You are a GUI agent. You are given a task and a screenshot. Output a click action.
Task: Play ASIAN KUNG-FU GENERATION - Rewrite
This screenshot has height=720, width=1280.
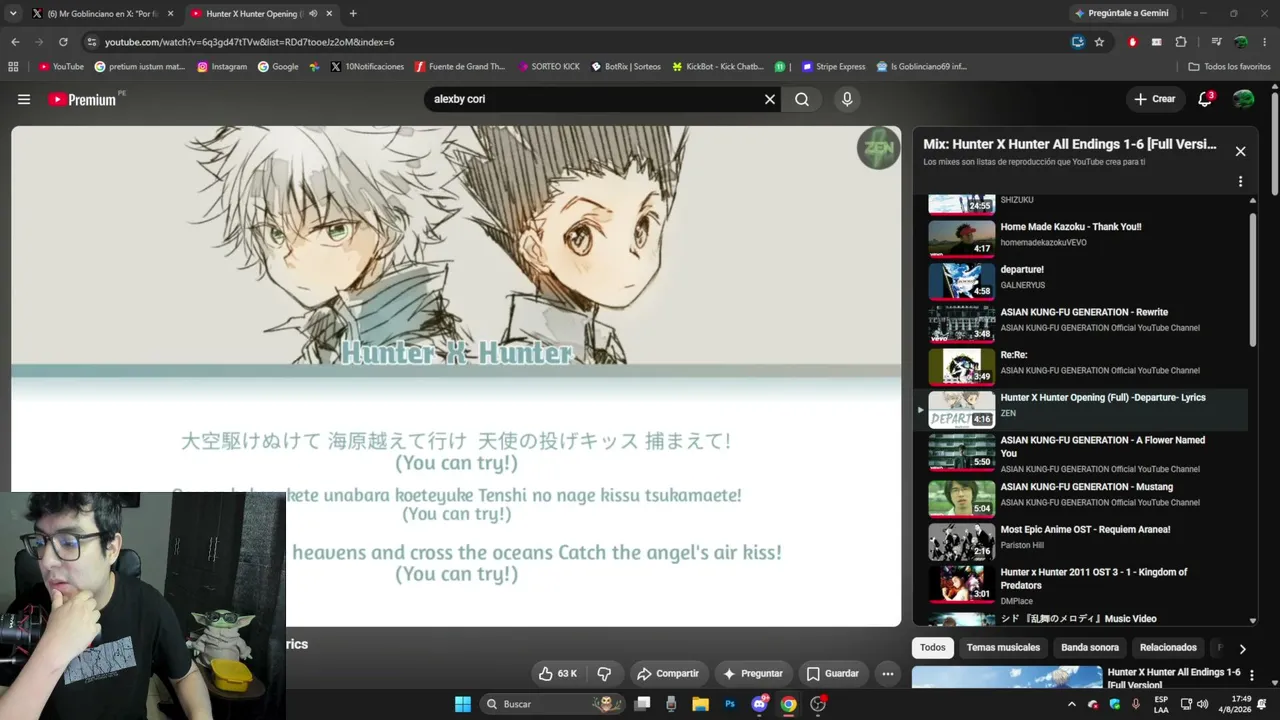pos(1087,325)
